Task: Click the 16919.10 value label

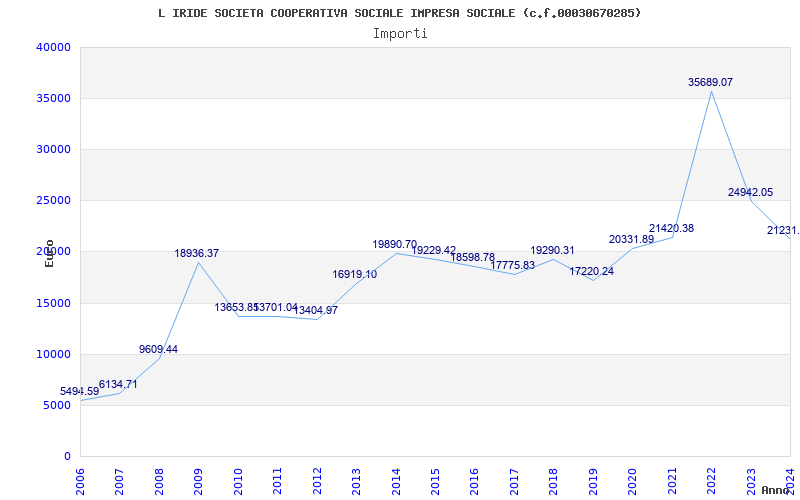Action: [x=354, y=275]
